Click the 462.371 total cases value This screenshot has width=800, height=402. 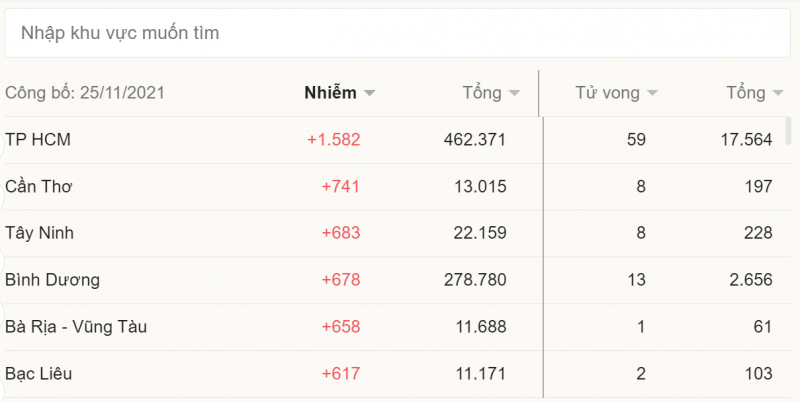tap(475, 140)
